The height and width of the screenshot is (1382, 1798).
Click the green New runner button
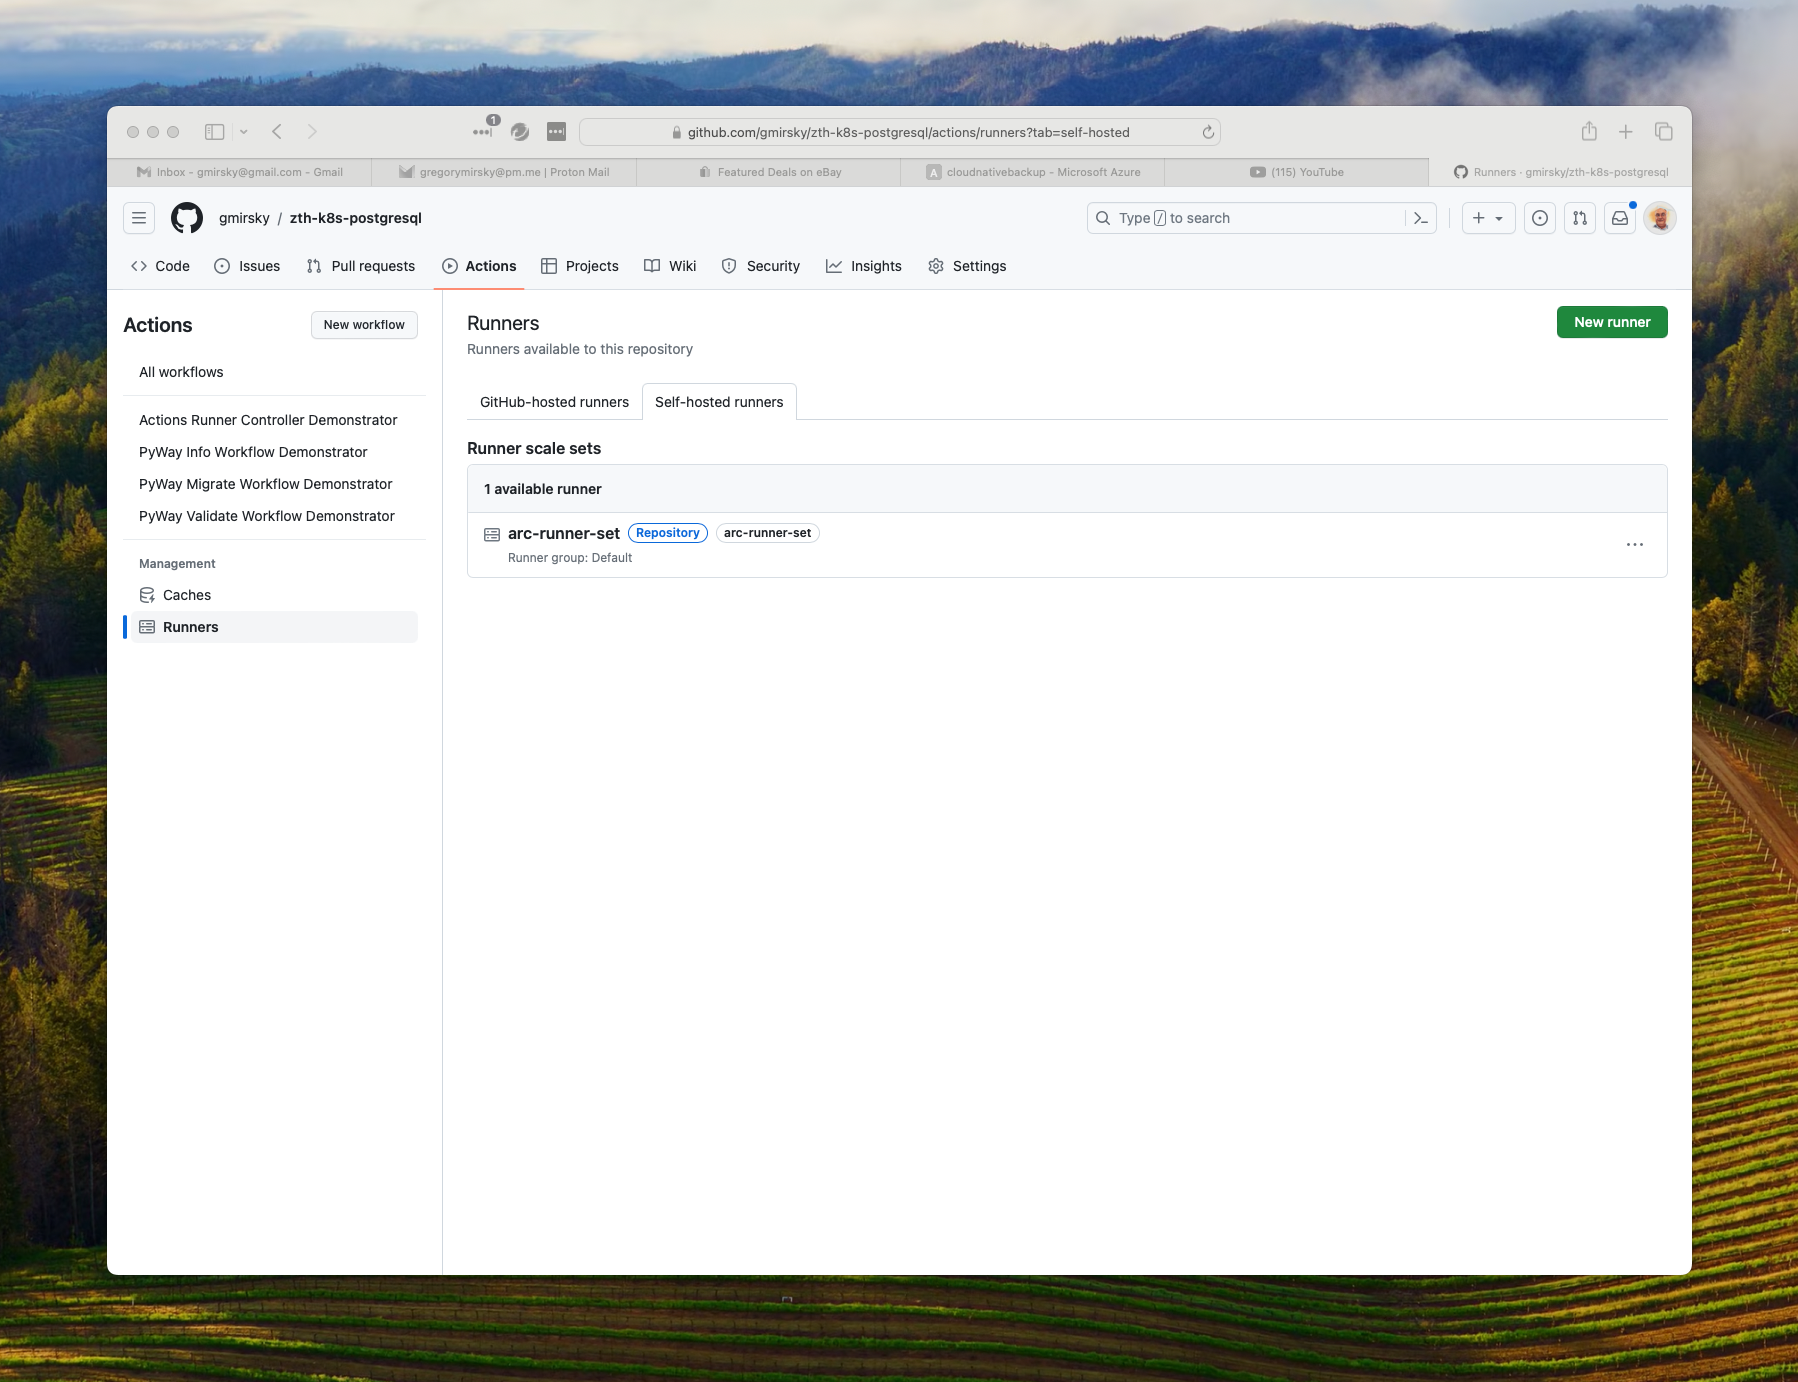[x=1612, y=322]
